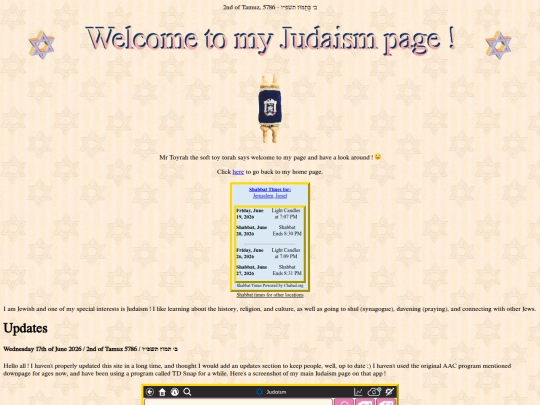Click the message text bar in TD Snap screenshot
The height and width of the screenshot is (405, 540).
[238, 402]
